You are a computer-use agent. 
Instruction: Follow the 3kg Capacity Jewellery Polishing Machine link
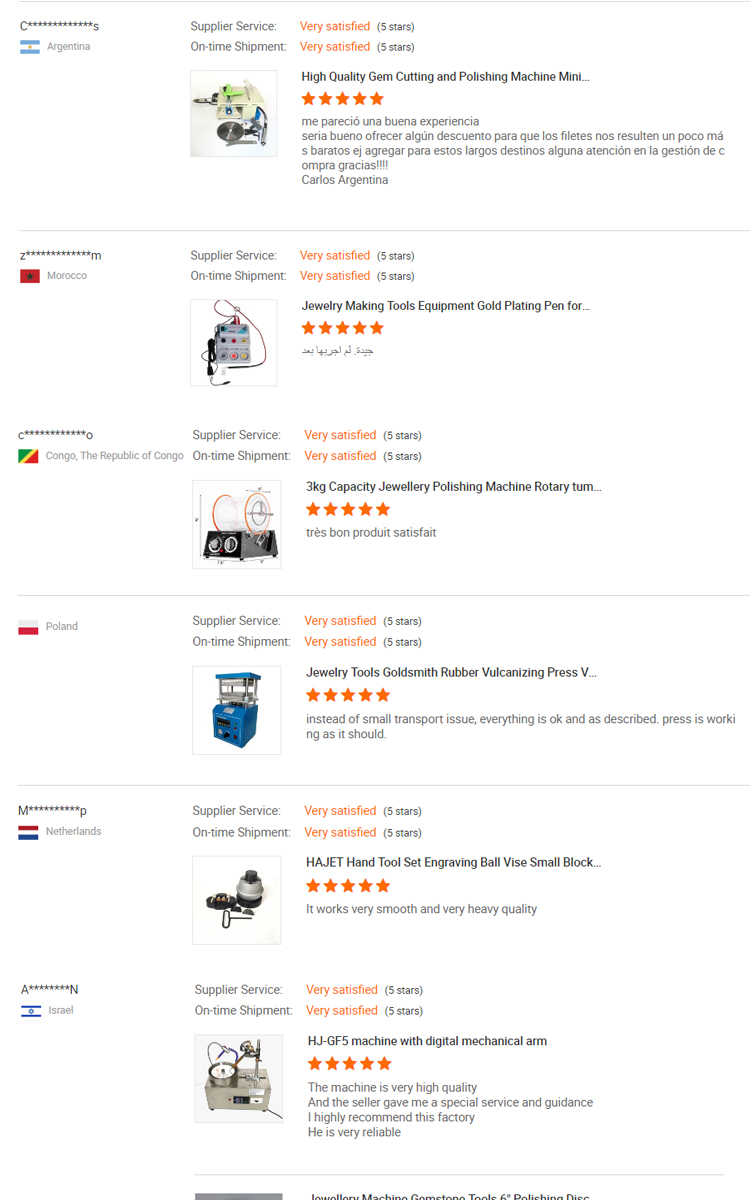tap(453, 487)
